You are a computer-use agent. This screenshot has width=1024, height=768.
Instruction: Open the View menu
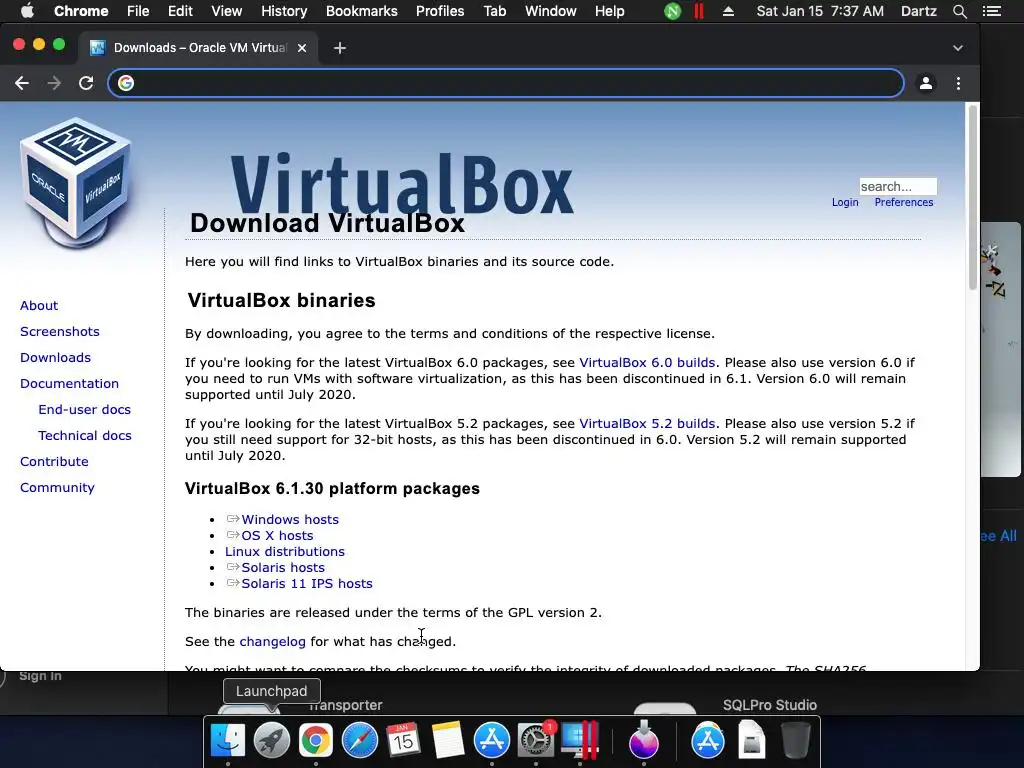pyautogui.click(x=227, y=11)
